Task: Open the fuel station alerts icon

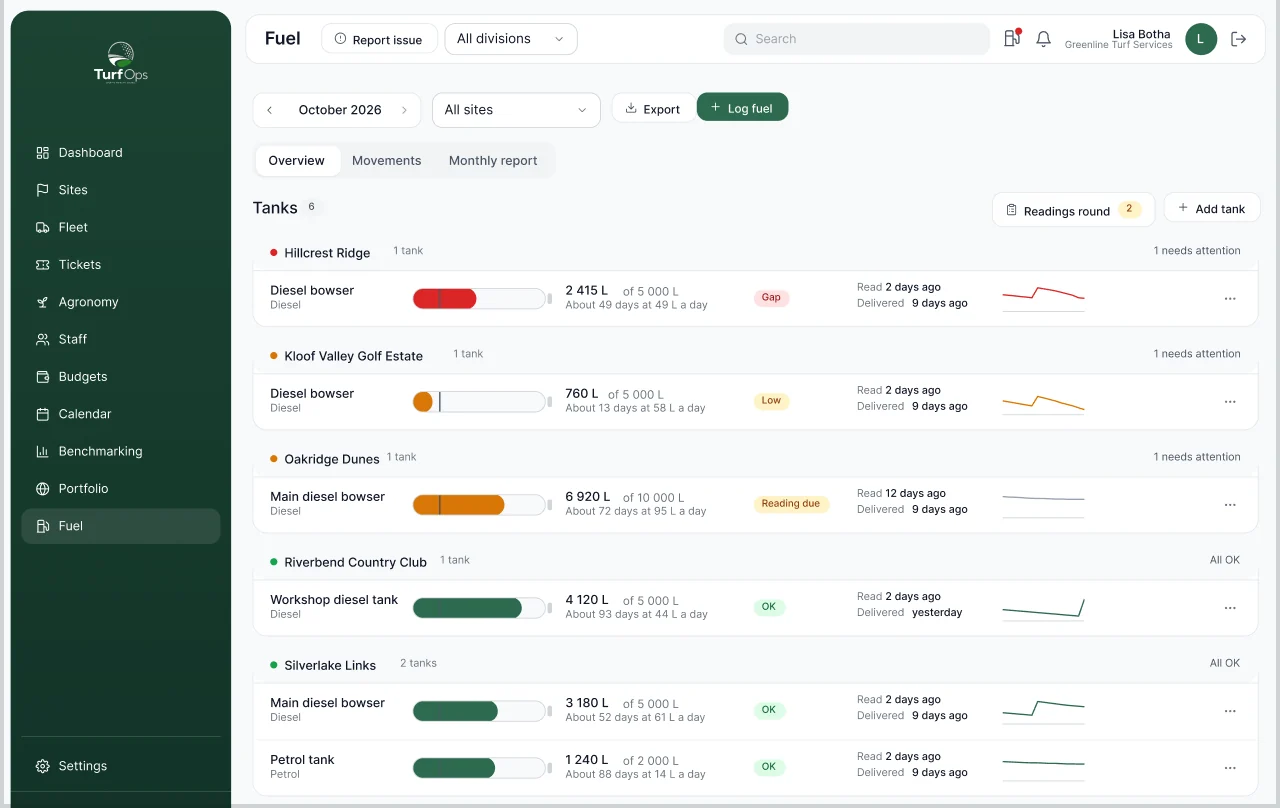Action: (1012, 39)
